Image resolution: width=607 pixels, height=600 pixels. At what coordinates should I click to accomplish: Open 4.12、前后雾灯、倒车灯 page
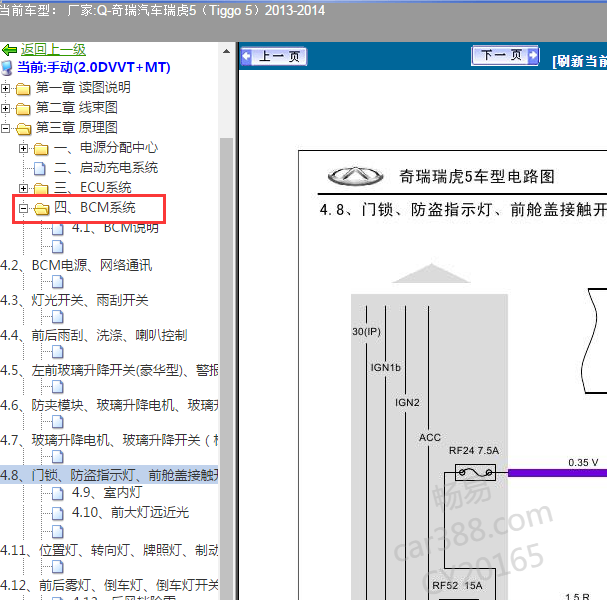coord(109,585)
